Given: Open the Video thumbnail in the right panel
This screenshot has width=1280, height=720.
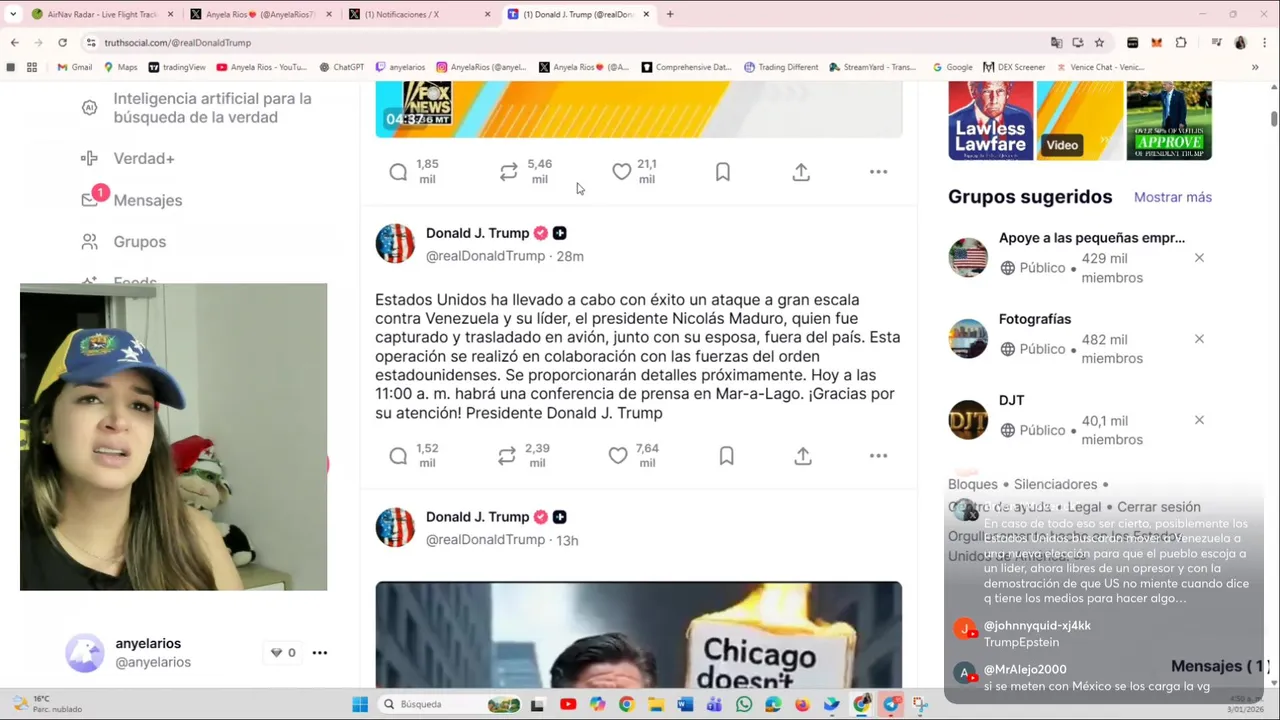Looking at the screenshot, I should pos(1080,121).
